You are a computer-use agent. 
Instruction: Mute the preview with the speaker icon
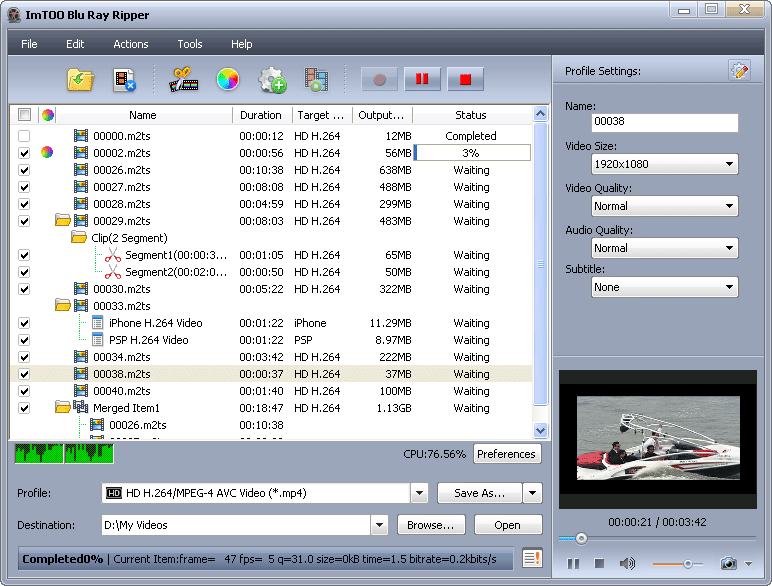pyautogui.click(x=627, y=564)
